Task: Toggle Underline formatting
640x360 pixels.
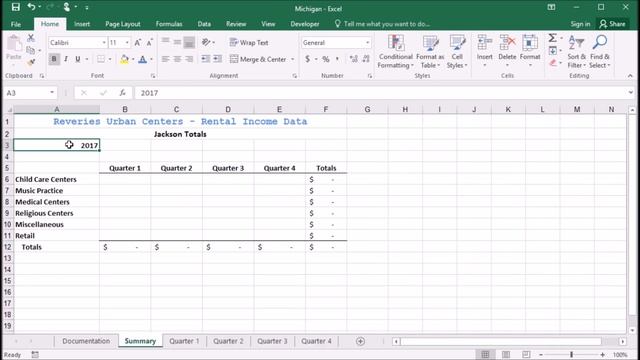Action: click(x=78, y=59)
